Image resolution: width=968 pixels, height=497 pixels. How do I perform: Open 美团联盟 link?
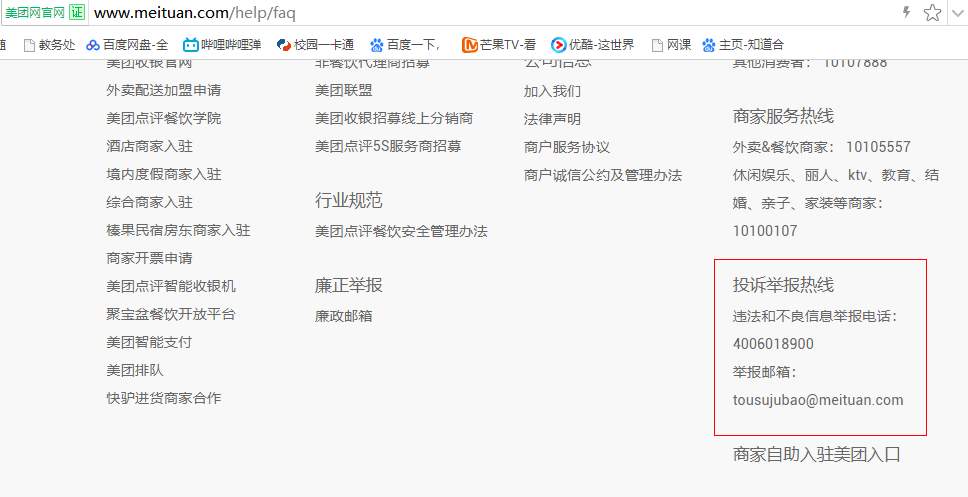pos(344,91)
